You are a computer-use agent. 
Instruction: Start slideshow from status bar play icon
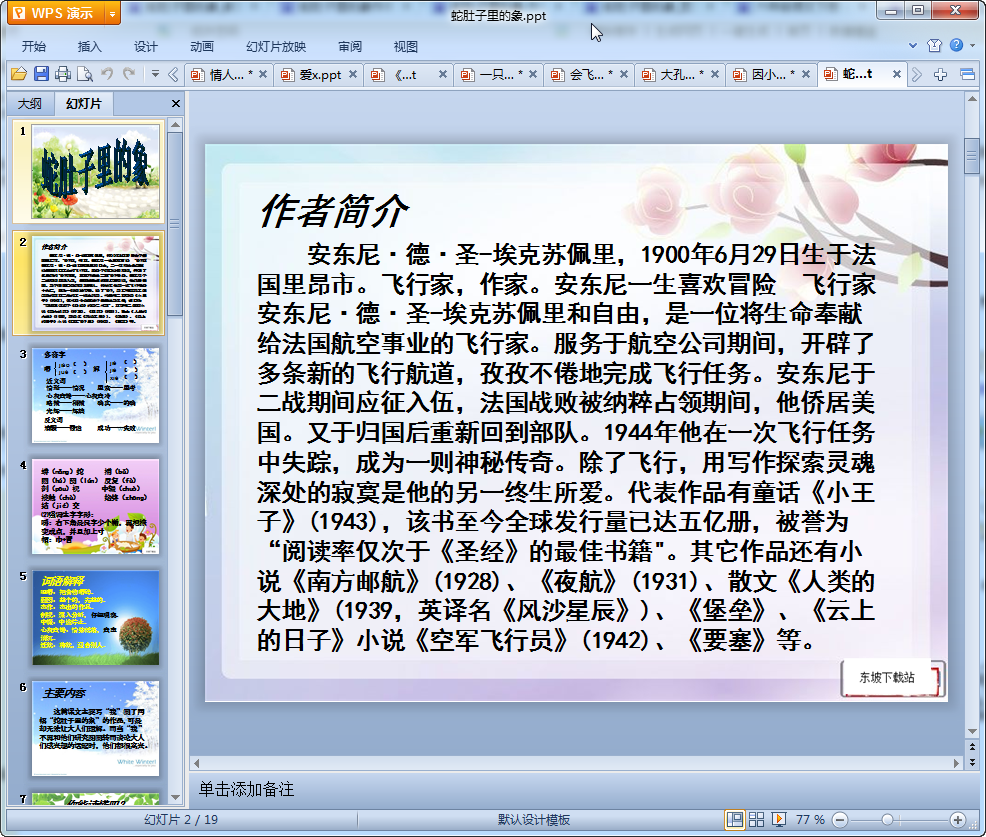(778, 819)
